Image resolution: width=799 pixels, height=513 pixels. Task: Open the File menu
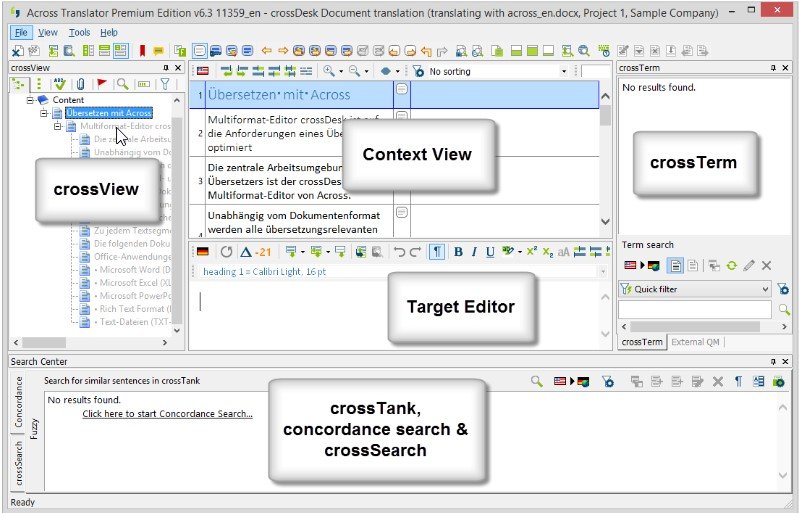pyautogui.click(x=21, y=33)
